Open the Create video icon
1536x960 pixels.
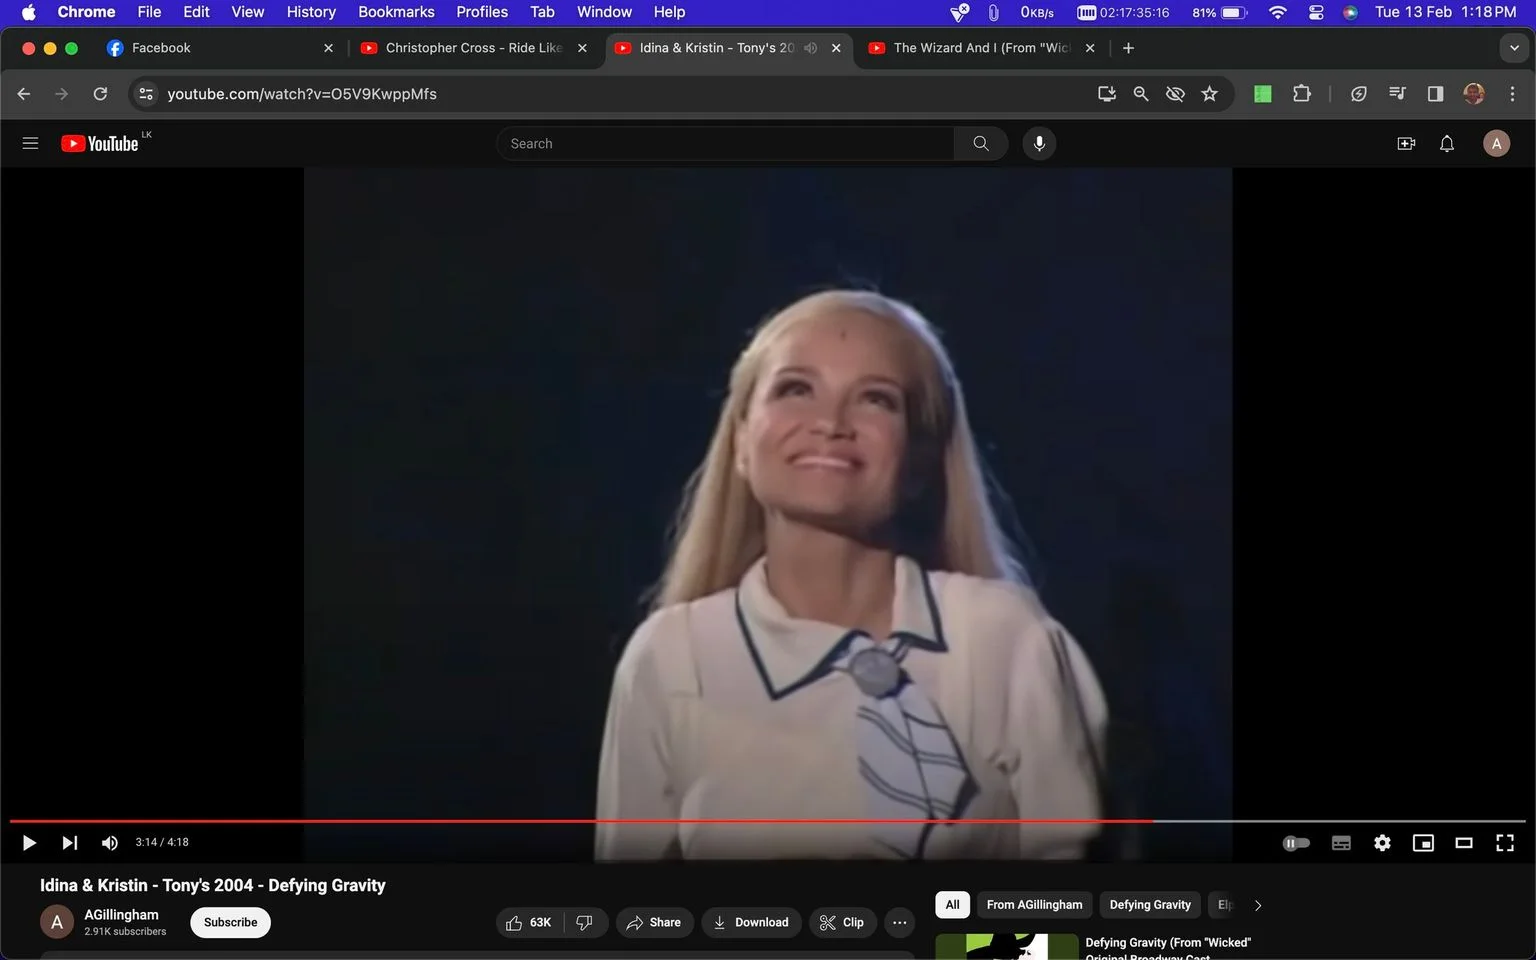click(1406, 143)
